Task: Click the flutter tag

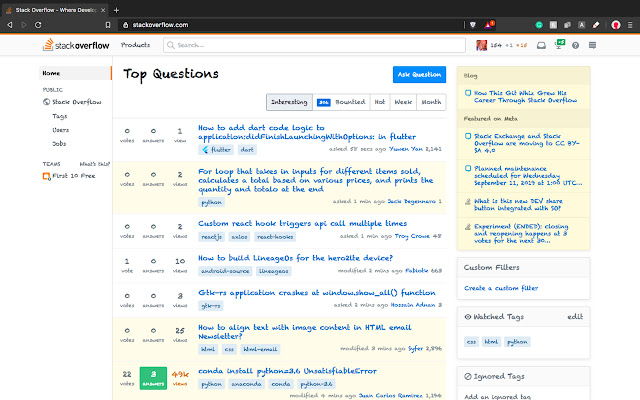Action: (216, 150)
